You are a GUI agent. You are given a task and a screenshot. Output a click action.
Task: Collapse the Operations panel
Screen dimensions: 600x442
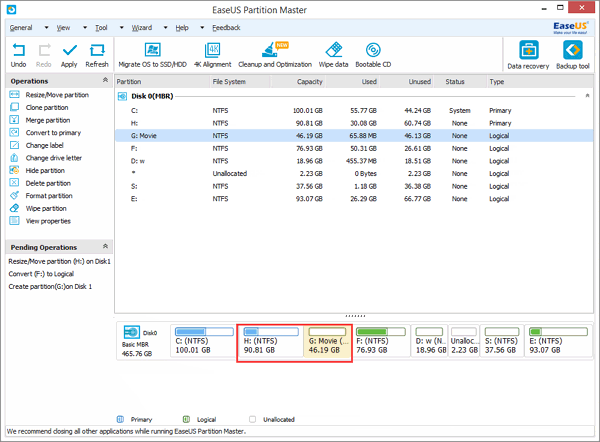tap(105, 80)
